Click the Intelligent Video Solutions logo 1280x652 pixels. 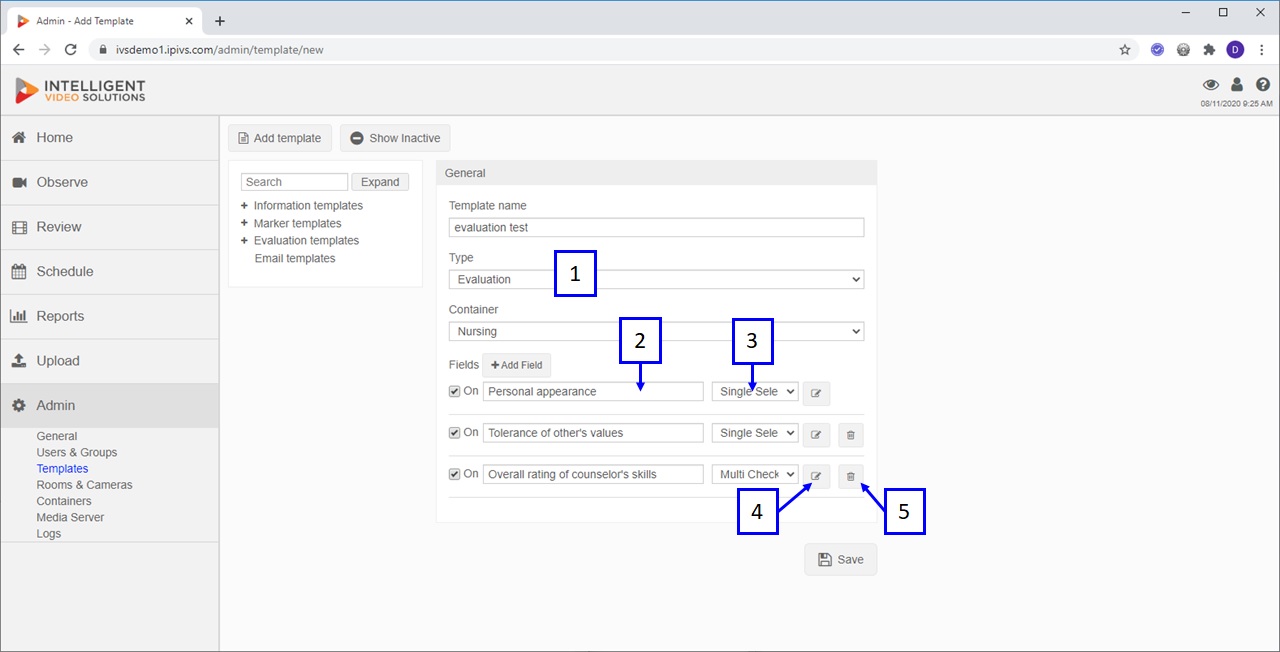80,91
